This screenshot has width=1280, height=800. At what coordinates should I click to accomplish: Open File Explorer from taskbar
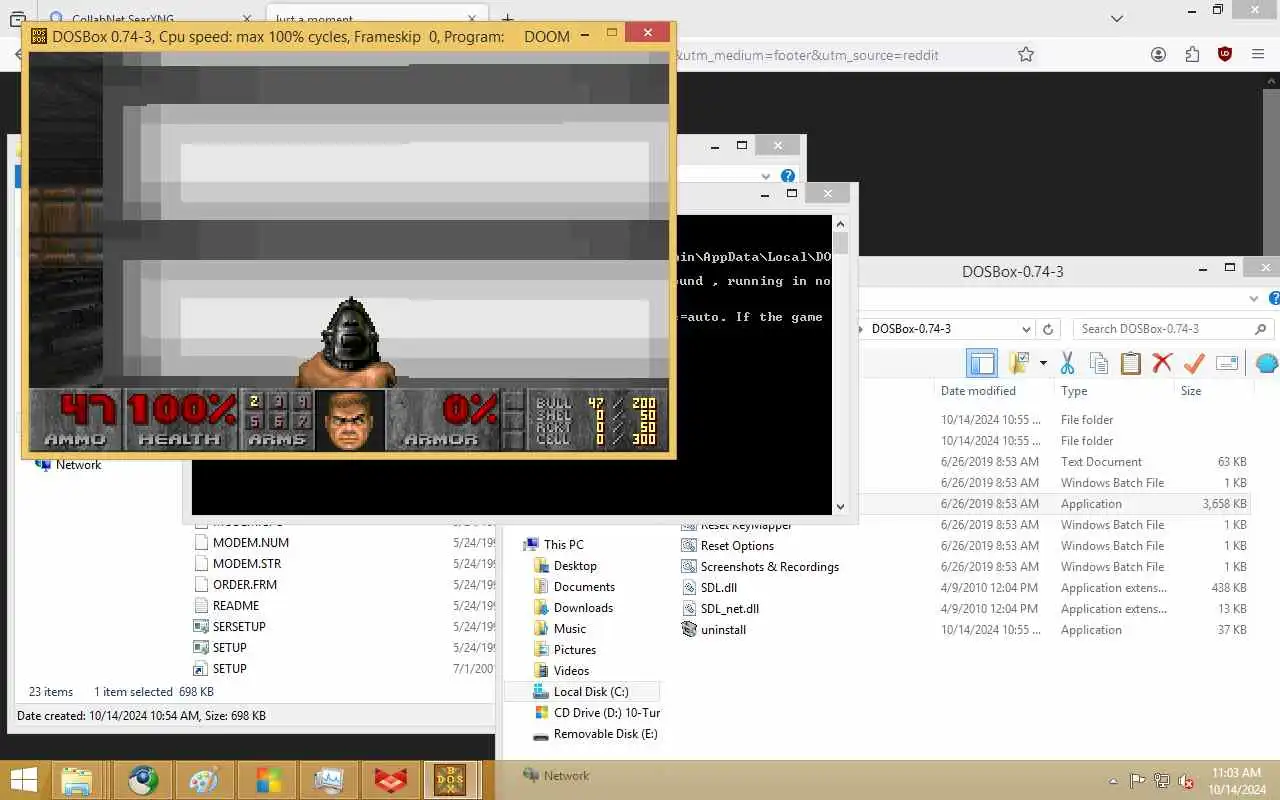click(77, 780)
